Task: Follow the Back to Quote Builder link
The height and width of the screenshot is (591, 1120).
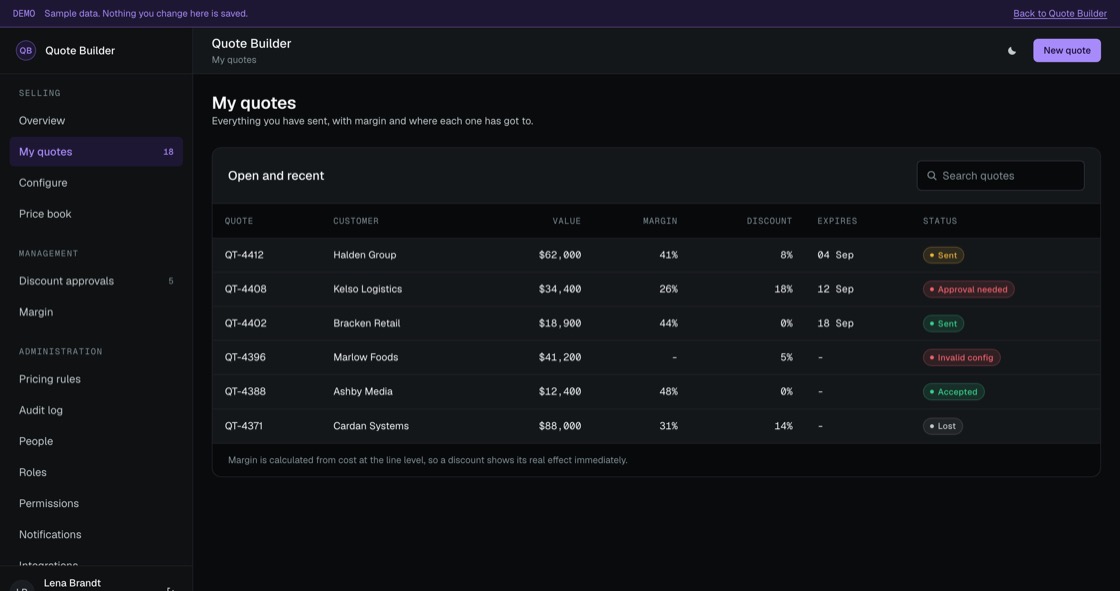Action: 1059,14
